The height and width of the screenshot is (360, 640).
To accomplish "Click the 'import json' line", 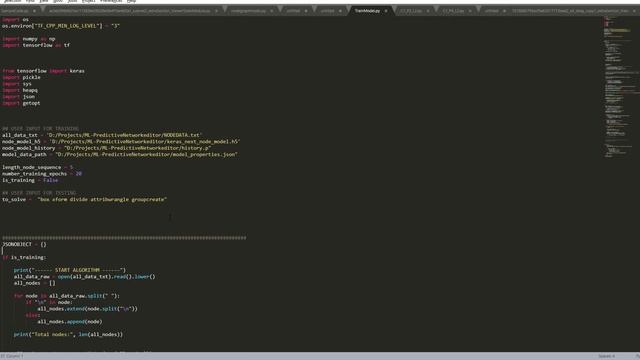I will 18,97.
